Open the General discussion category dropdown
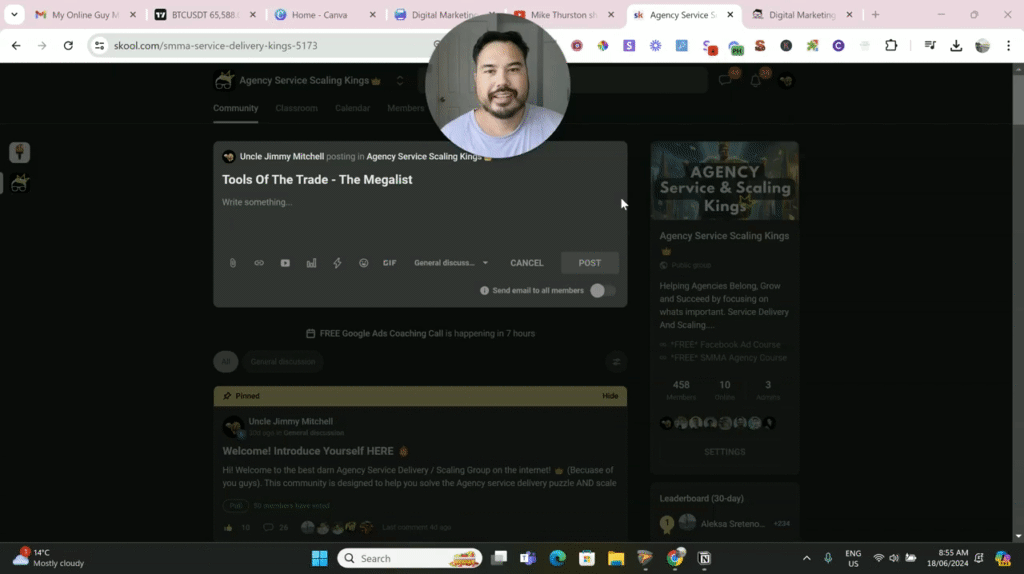The width and height of the screenshot is (1024, 574). click(x=451, y=263)
